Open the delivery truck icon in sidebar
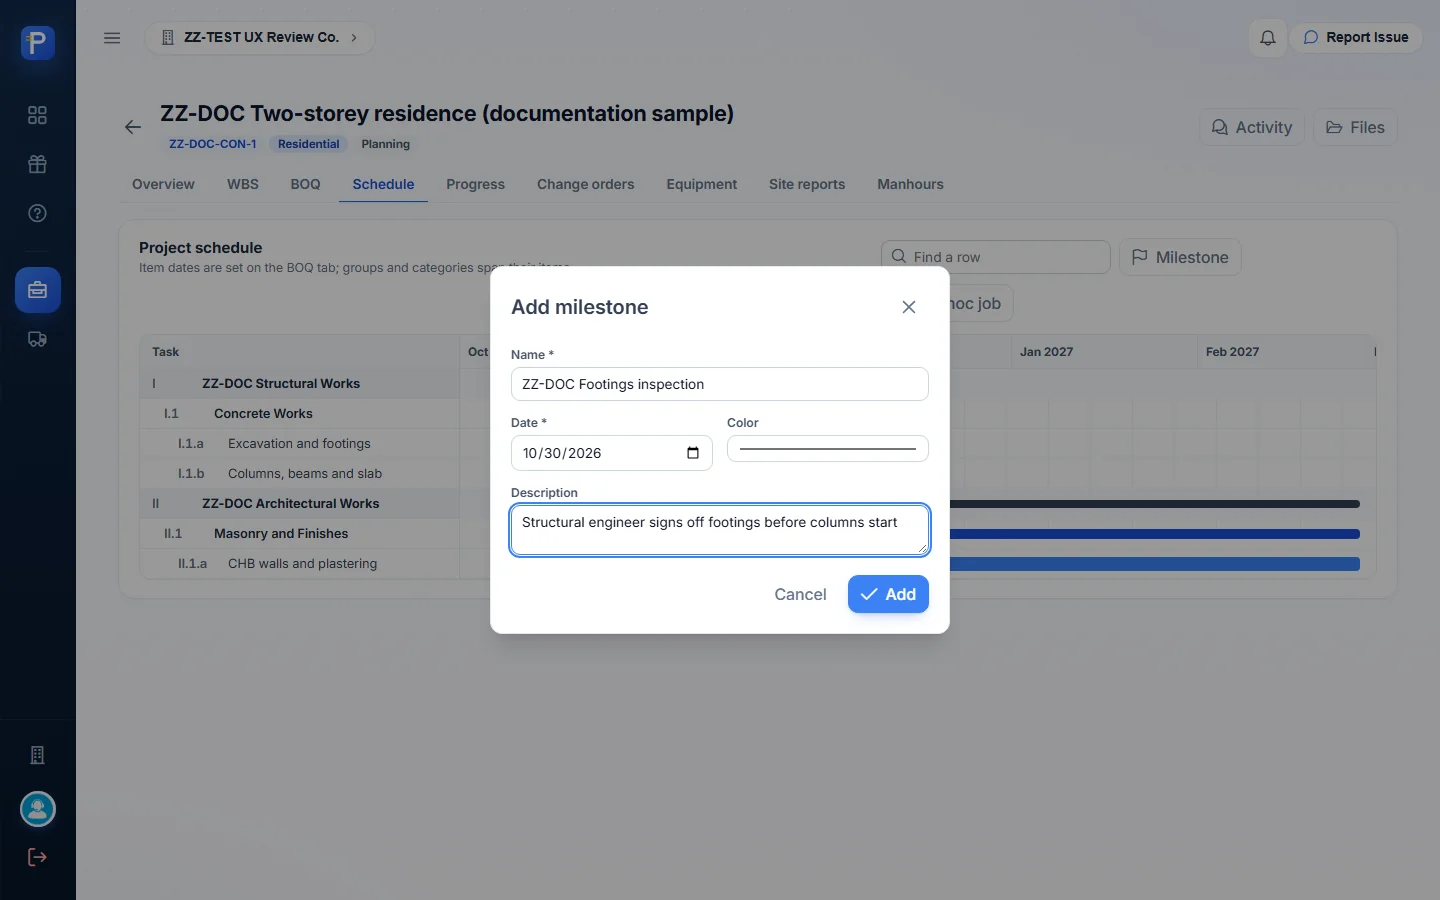The height and width of the screenshot is (900, 1440). [37, 339]
